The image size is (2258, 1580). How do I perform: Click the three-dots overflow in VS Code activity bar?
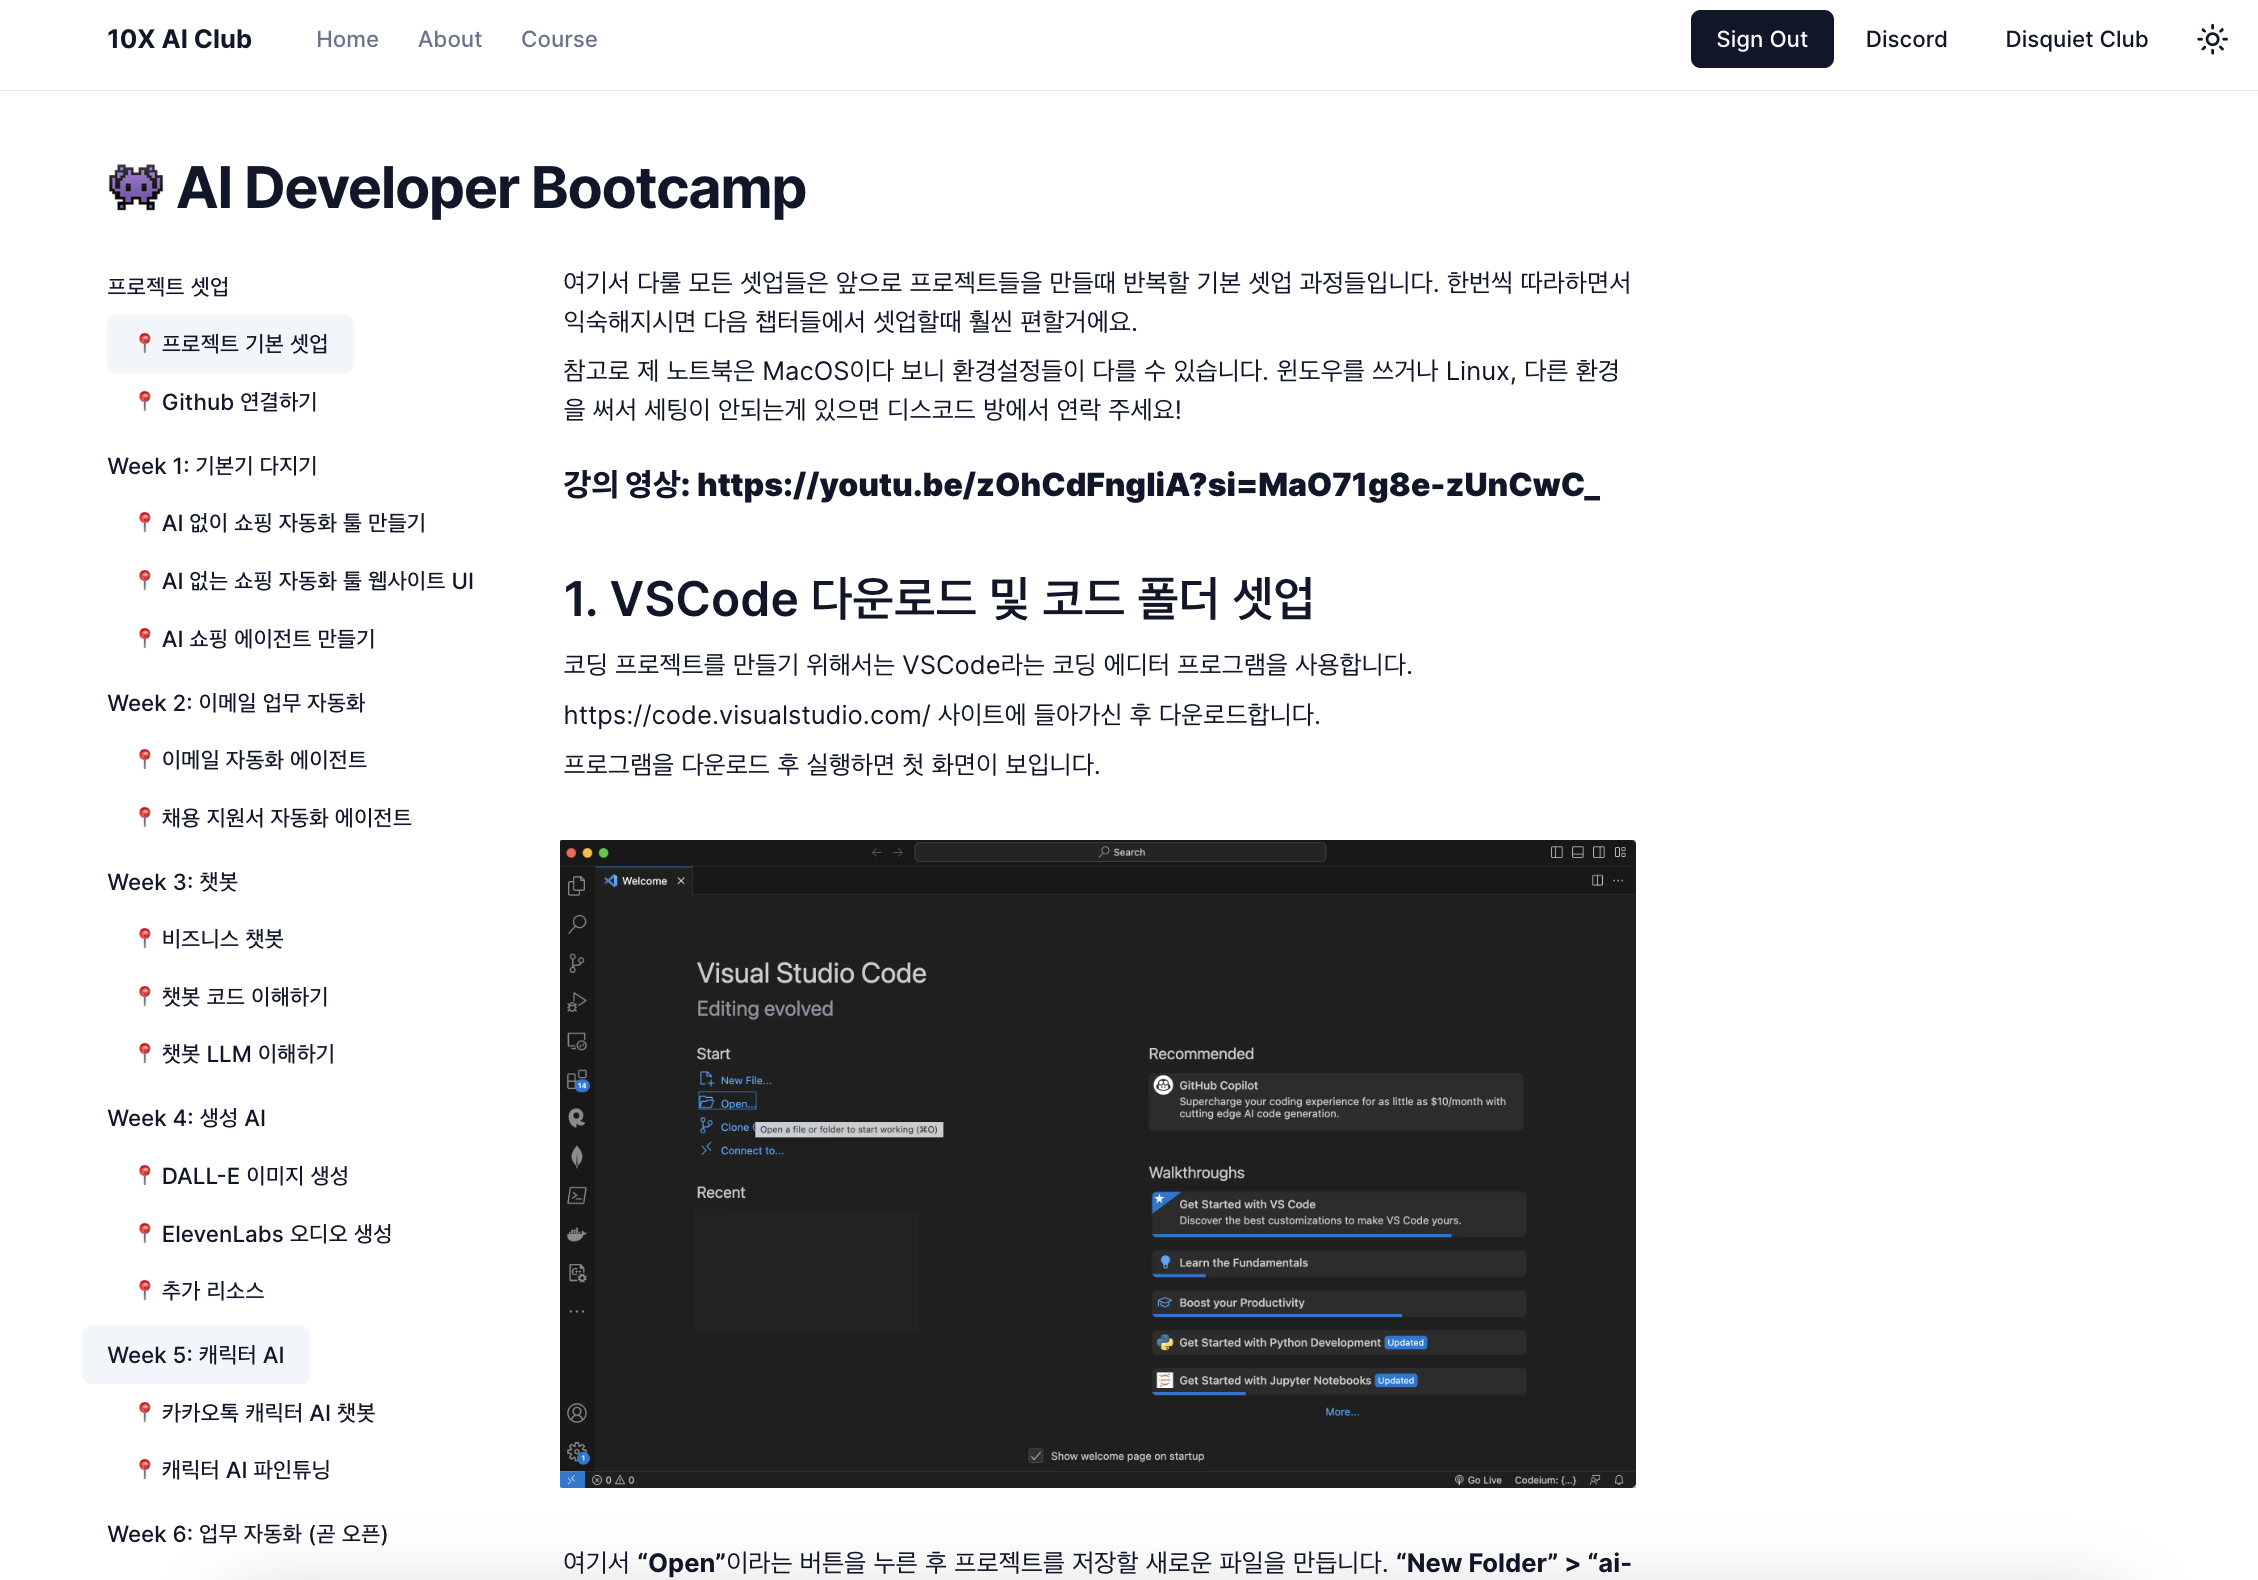click(577, 1311)
